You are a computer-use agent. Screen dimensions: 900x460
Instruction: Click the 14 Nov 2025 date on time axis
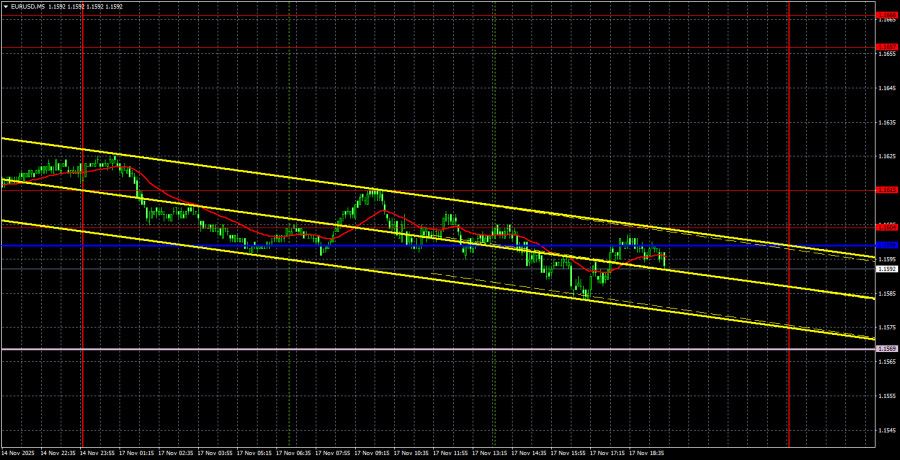(20, 453)
